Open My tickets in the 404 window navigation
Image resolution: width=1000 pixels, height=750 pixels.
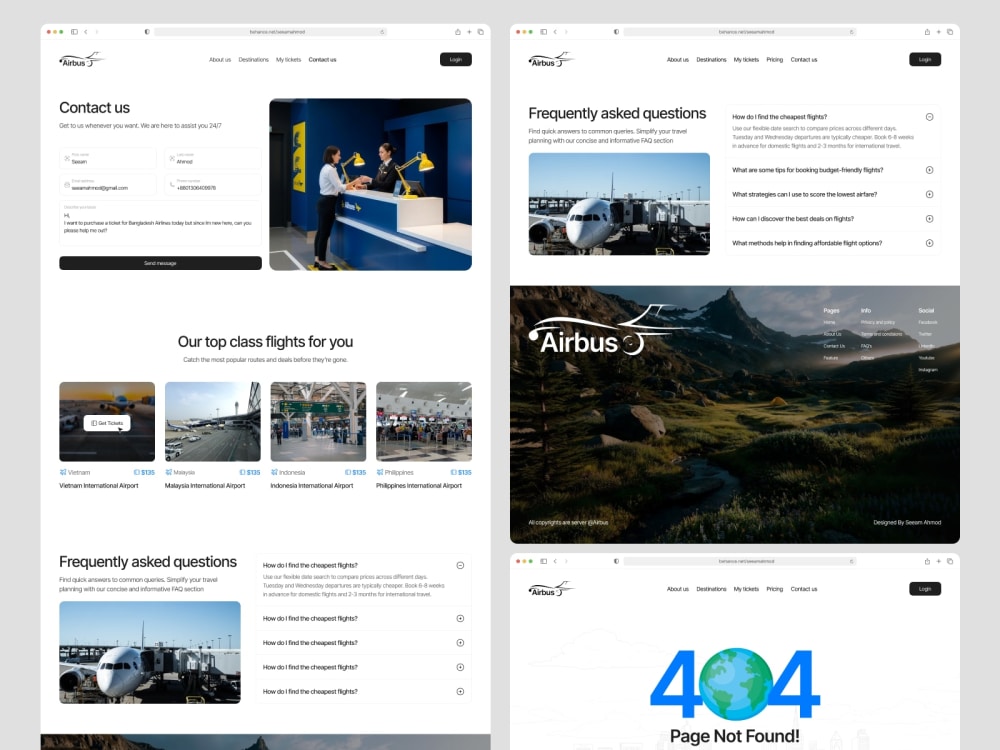[x=746, y=589]
